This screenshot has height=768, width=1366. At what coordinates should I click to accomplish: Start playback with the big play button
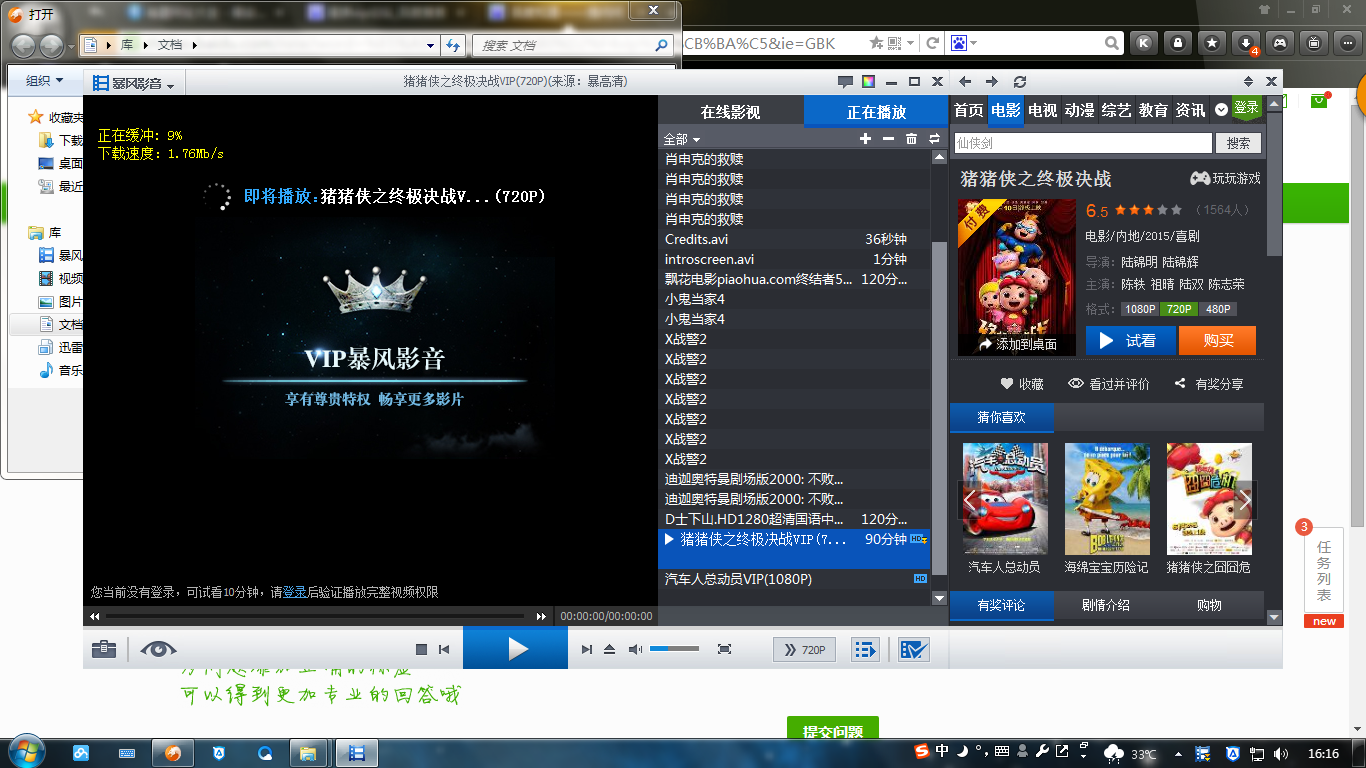515,648
